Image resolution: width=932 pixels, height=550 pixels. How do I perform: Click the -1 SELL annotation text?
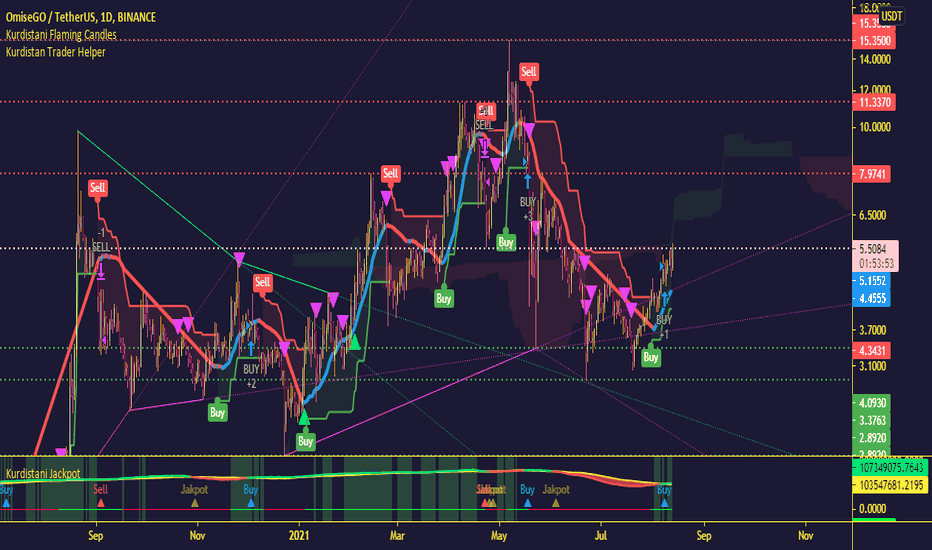coord(101,240)
